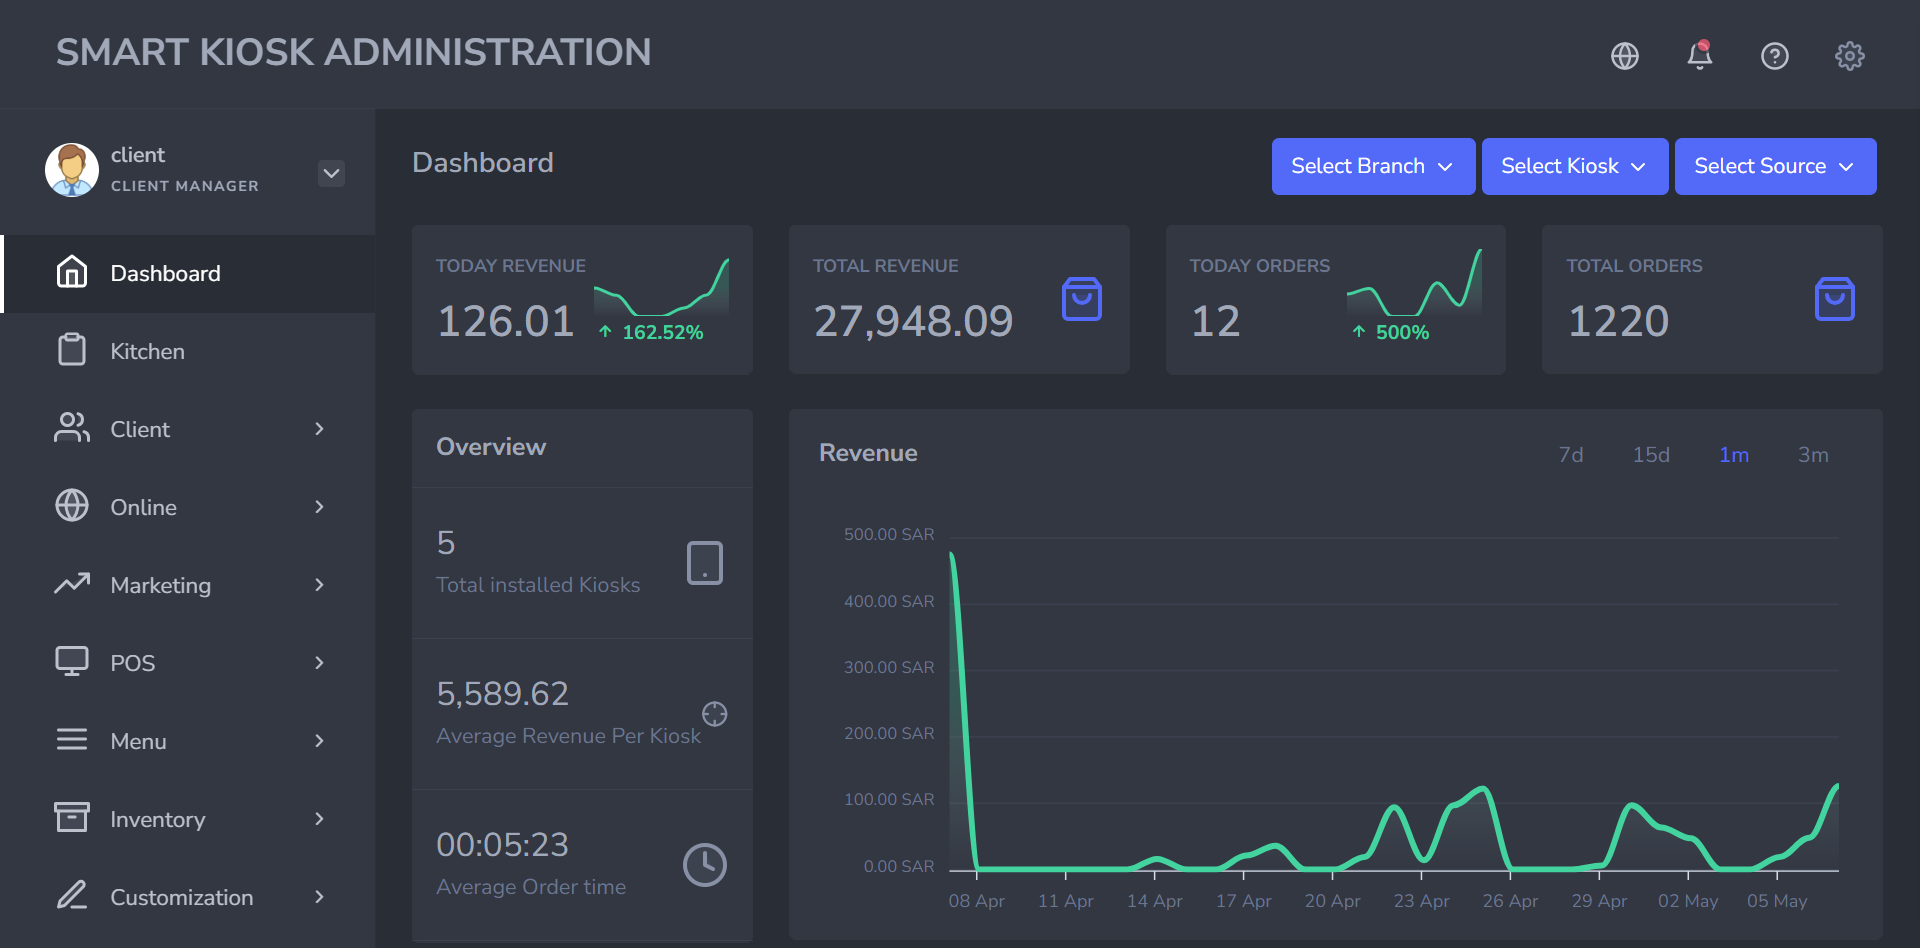1920x948 pixels.
Task: Click the Today Revenue sparkline chart
Action: coord(661,288)
